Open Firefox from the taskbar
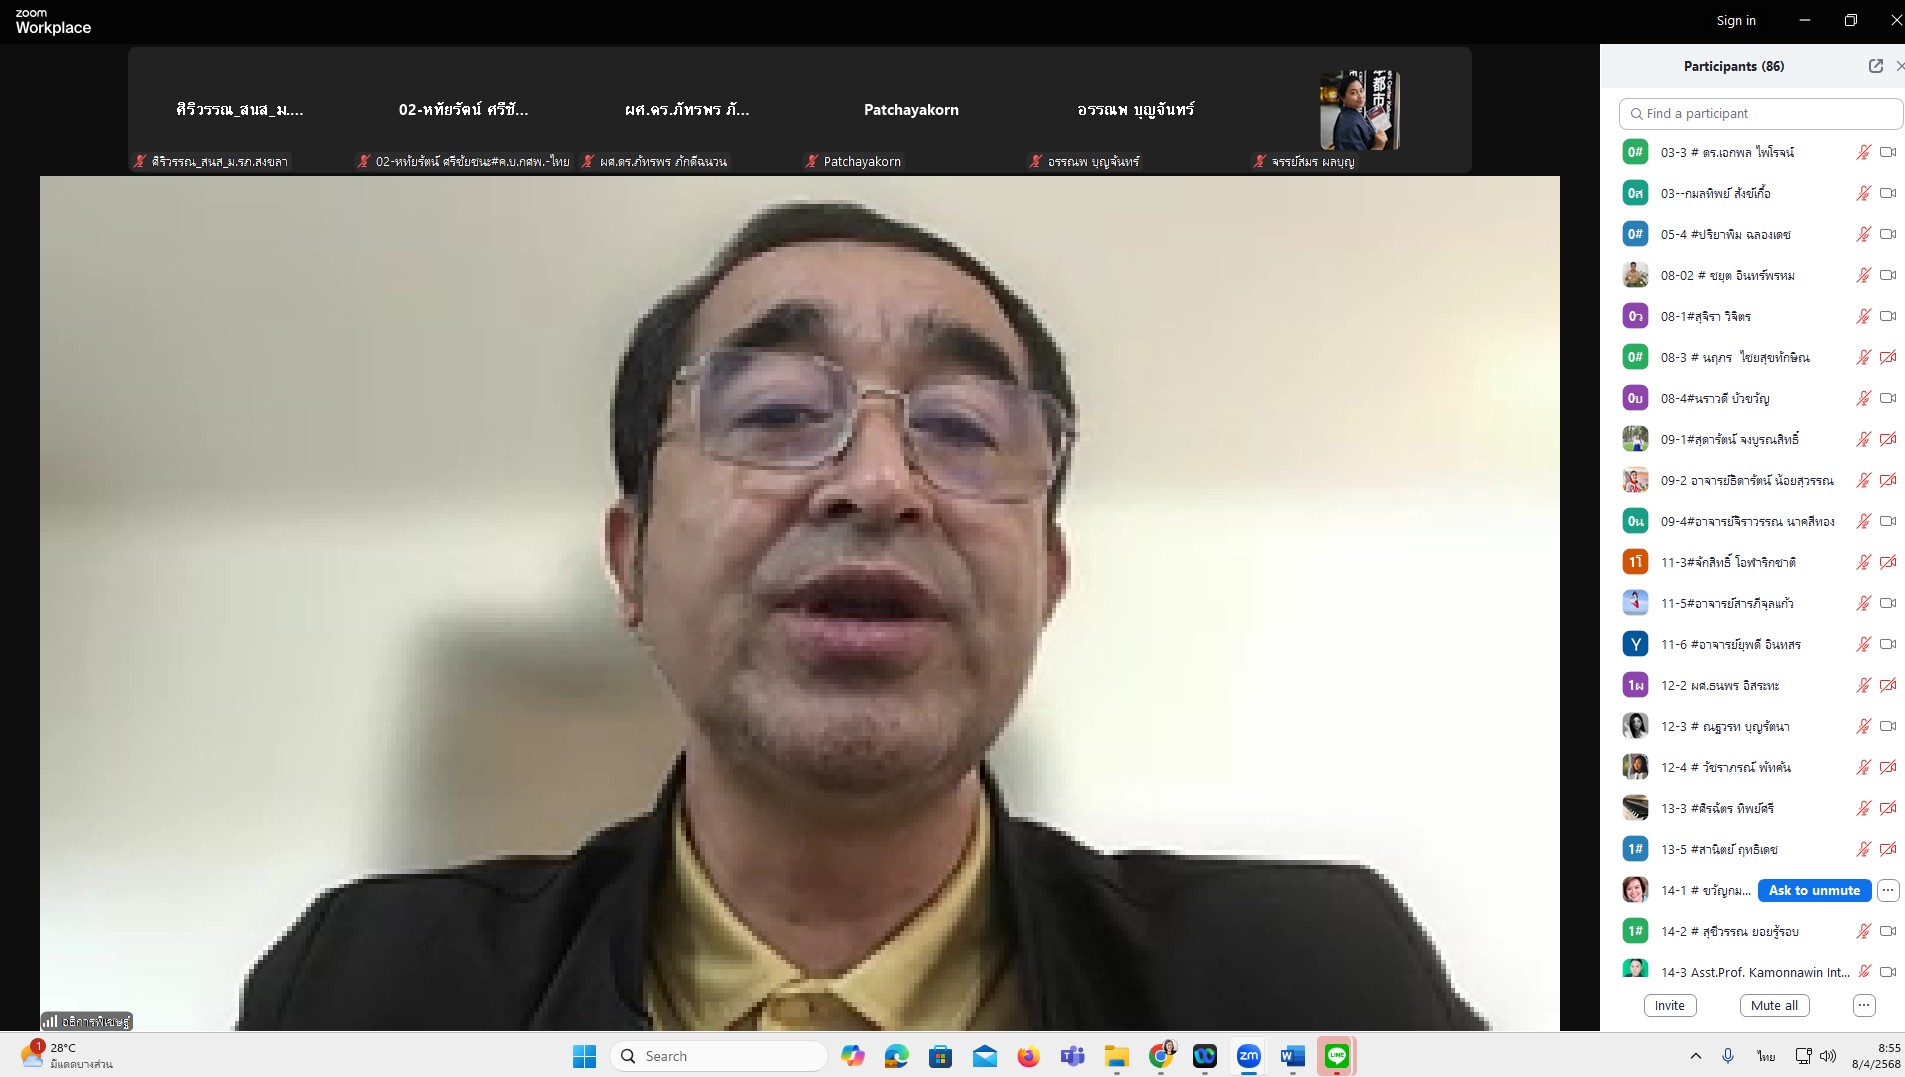Viewport: 1905px width, 1077px height. click(x=1028, y=1056)
